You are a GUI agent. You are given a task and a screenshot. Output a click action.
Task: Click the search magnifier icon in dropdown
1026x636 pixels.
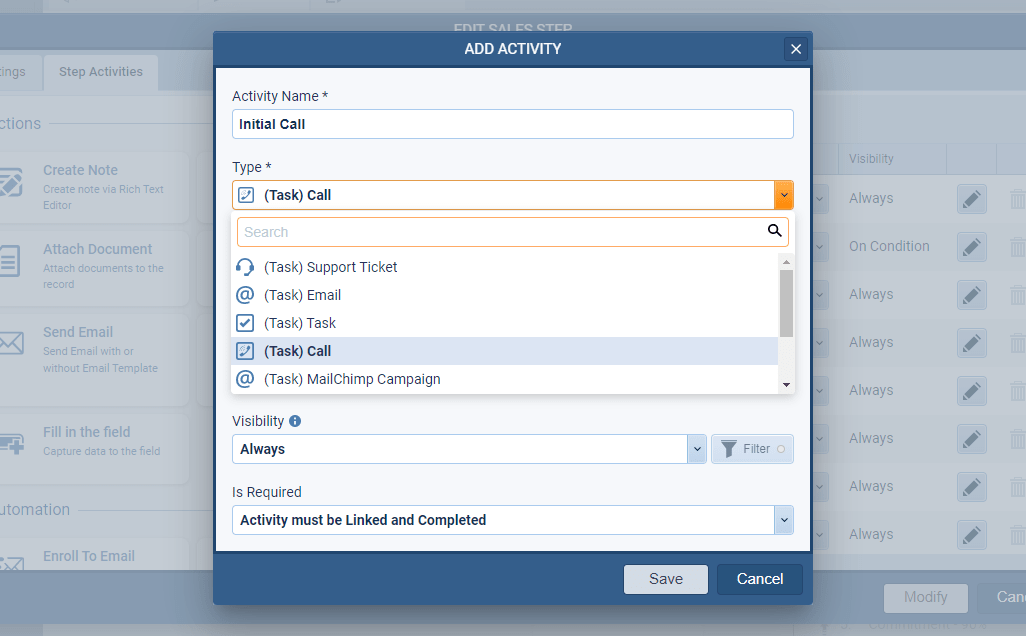click(774, 231)
